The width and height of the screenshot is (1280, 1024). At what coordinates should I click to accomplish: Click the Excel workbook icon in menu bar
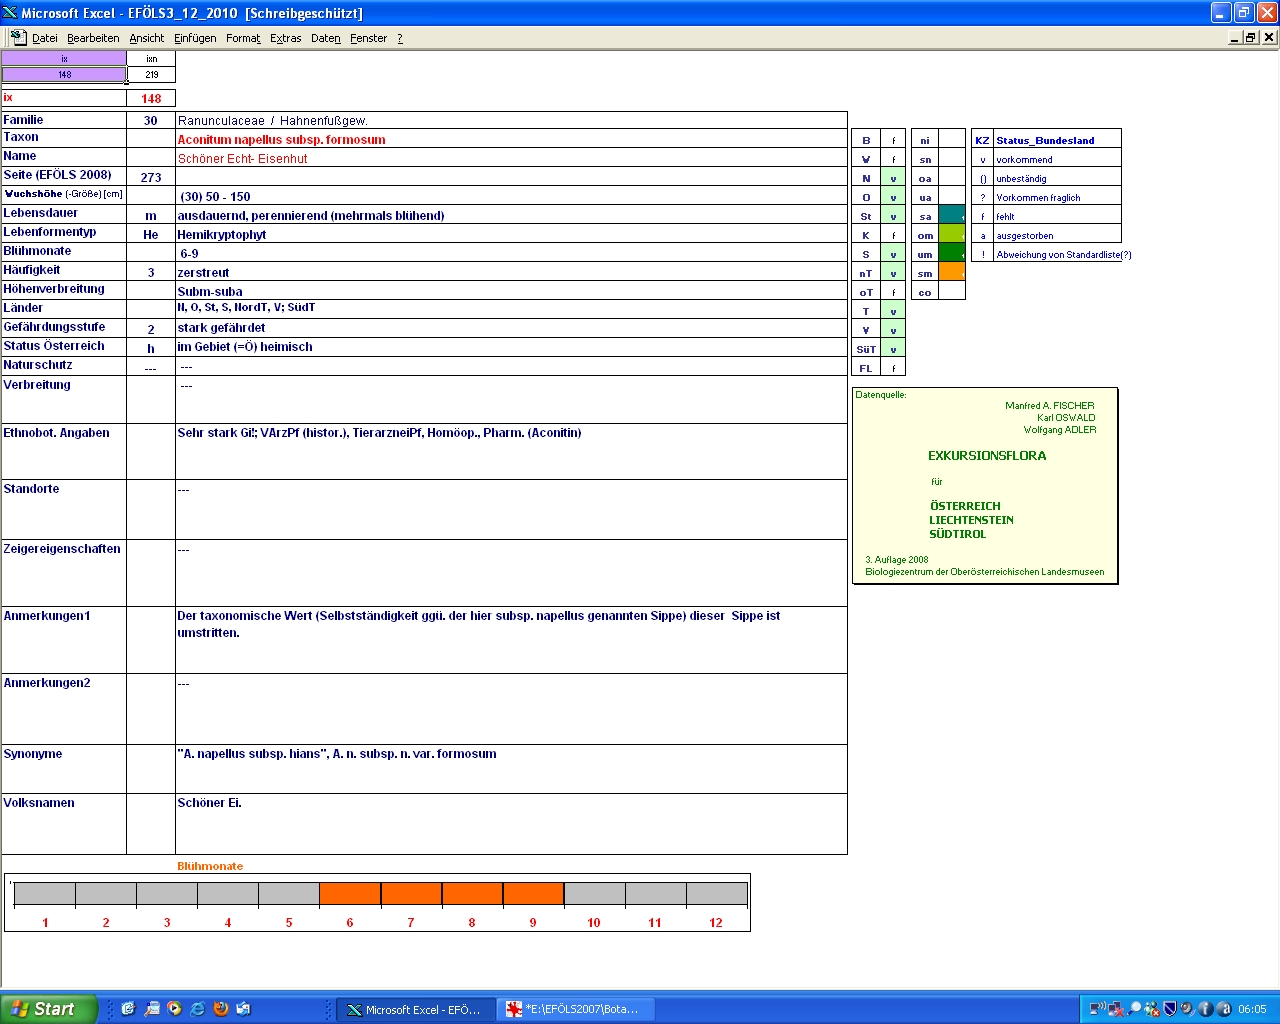click(x=18, y=37)
